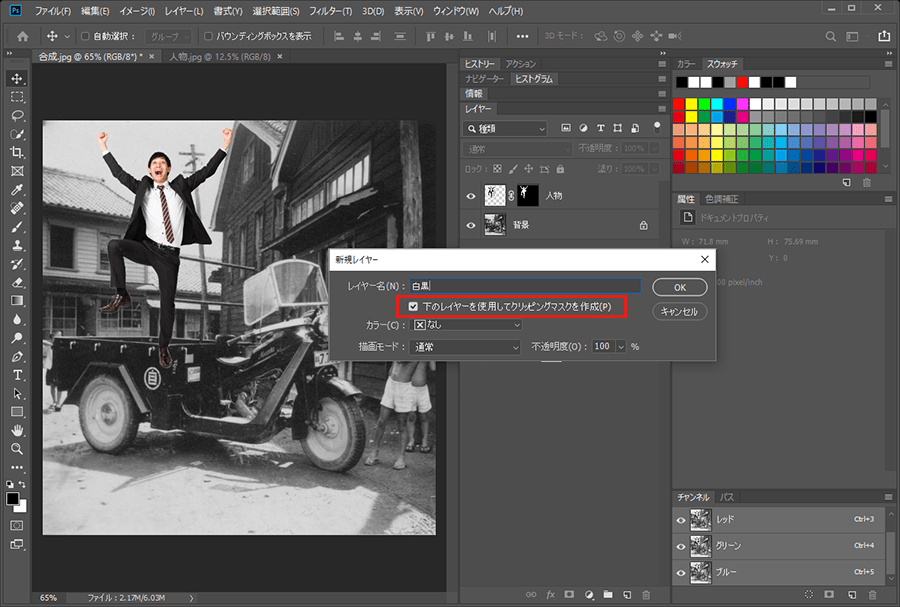
Task: Open the カラー dropdown in new layer dialog
Action: coord(467,325)
